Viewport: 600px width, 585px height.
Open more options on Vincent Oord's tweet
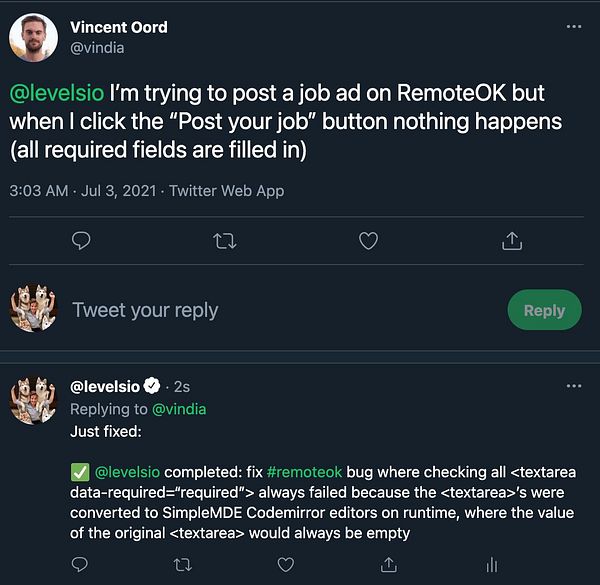573,26
